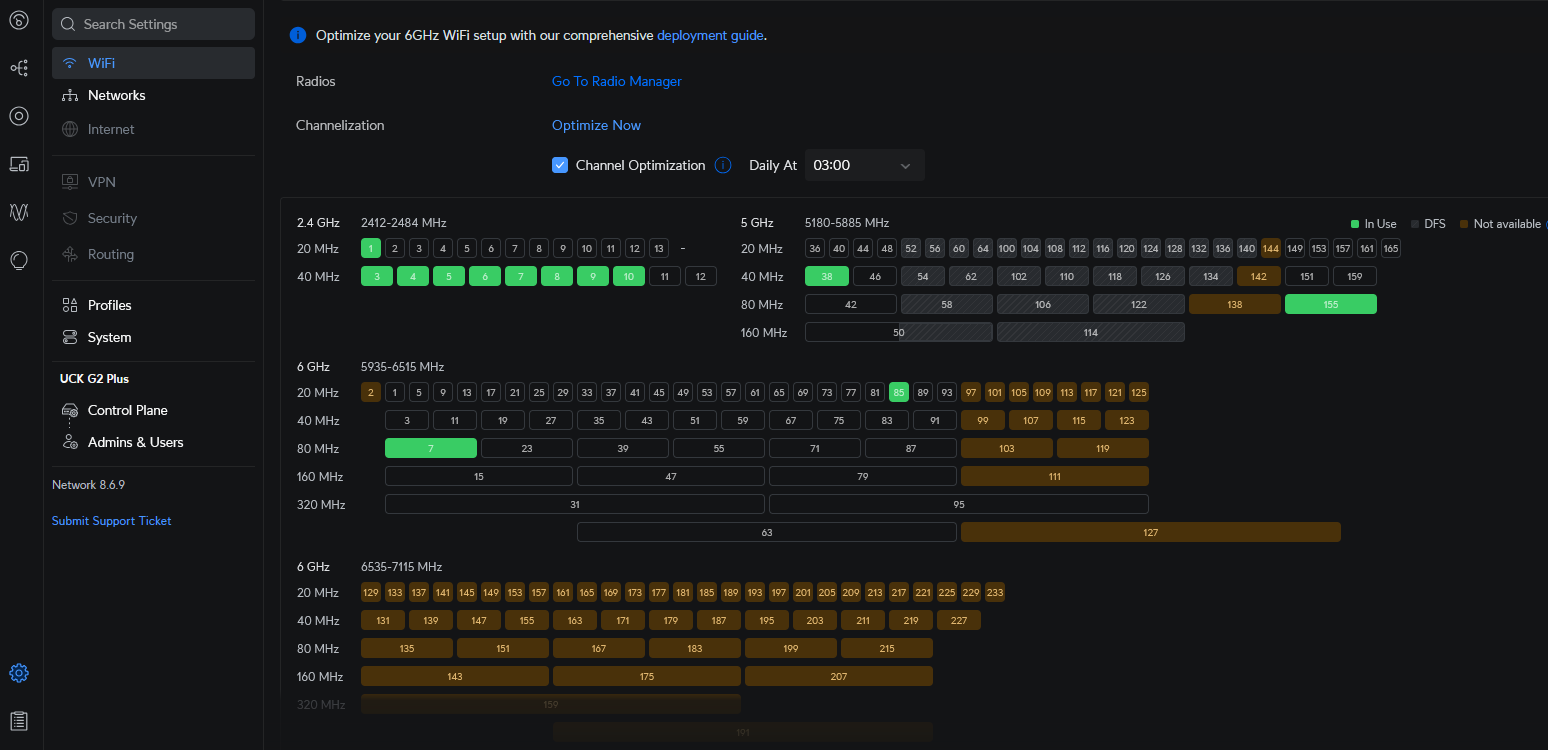Select 6 GHz 20 MHz channel 85

coord(899,392)
